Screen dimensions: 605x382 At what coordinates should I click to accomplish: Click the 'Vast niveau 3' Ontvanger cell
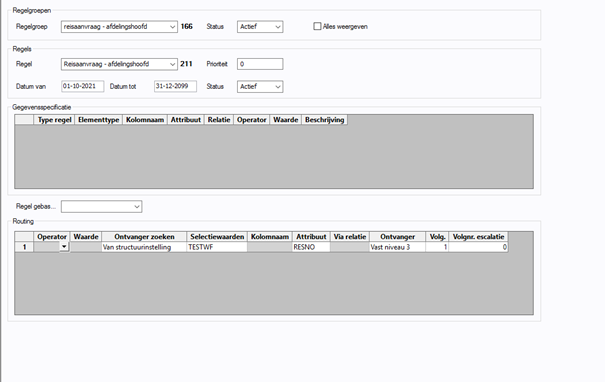click(x=397, y=247)
